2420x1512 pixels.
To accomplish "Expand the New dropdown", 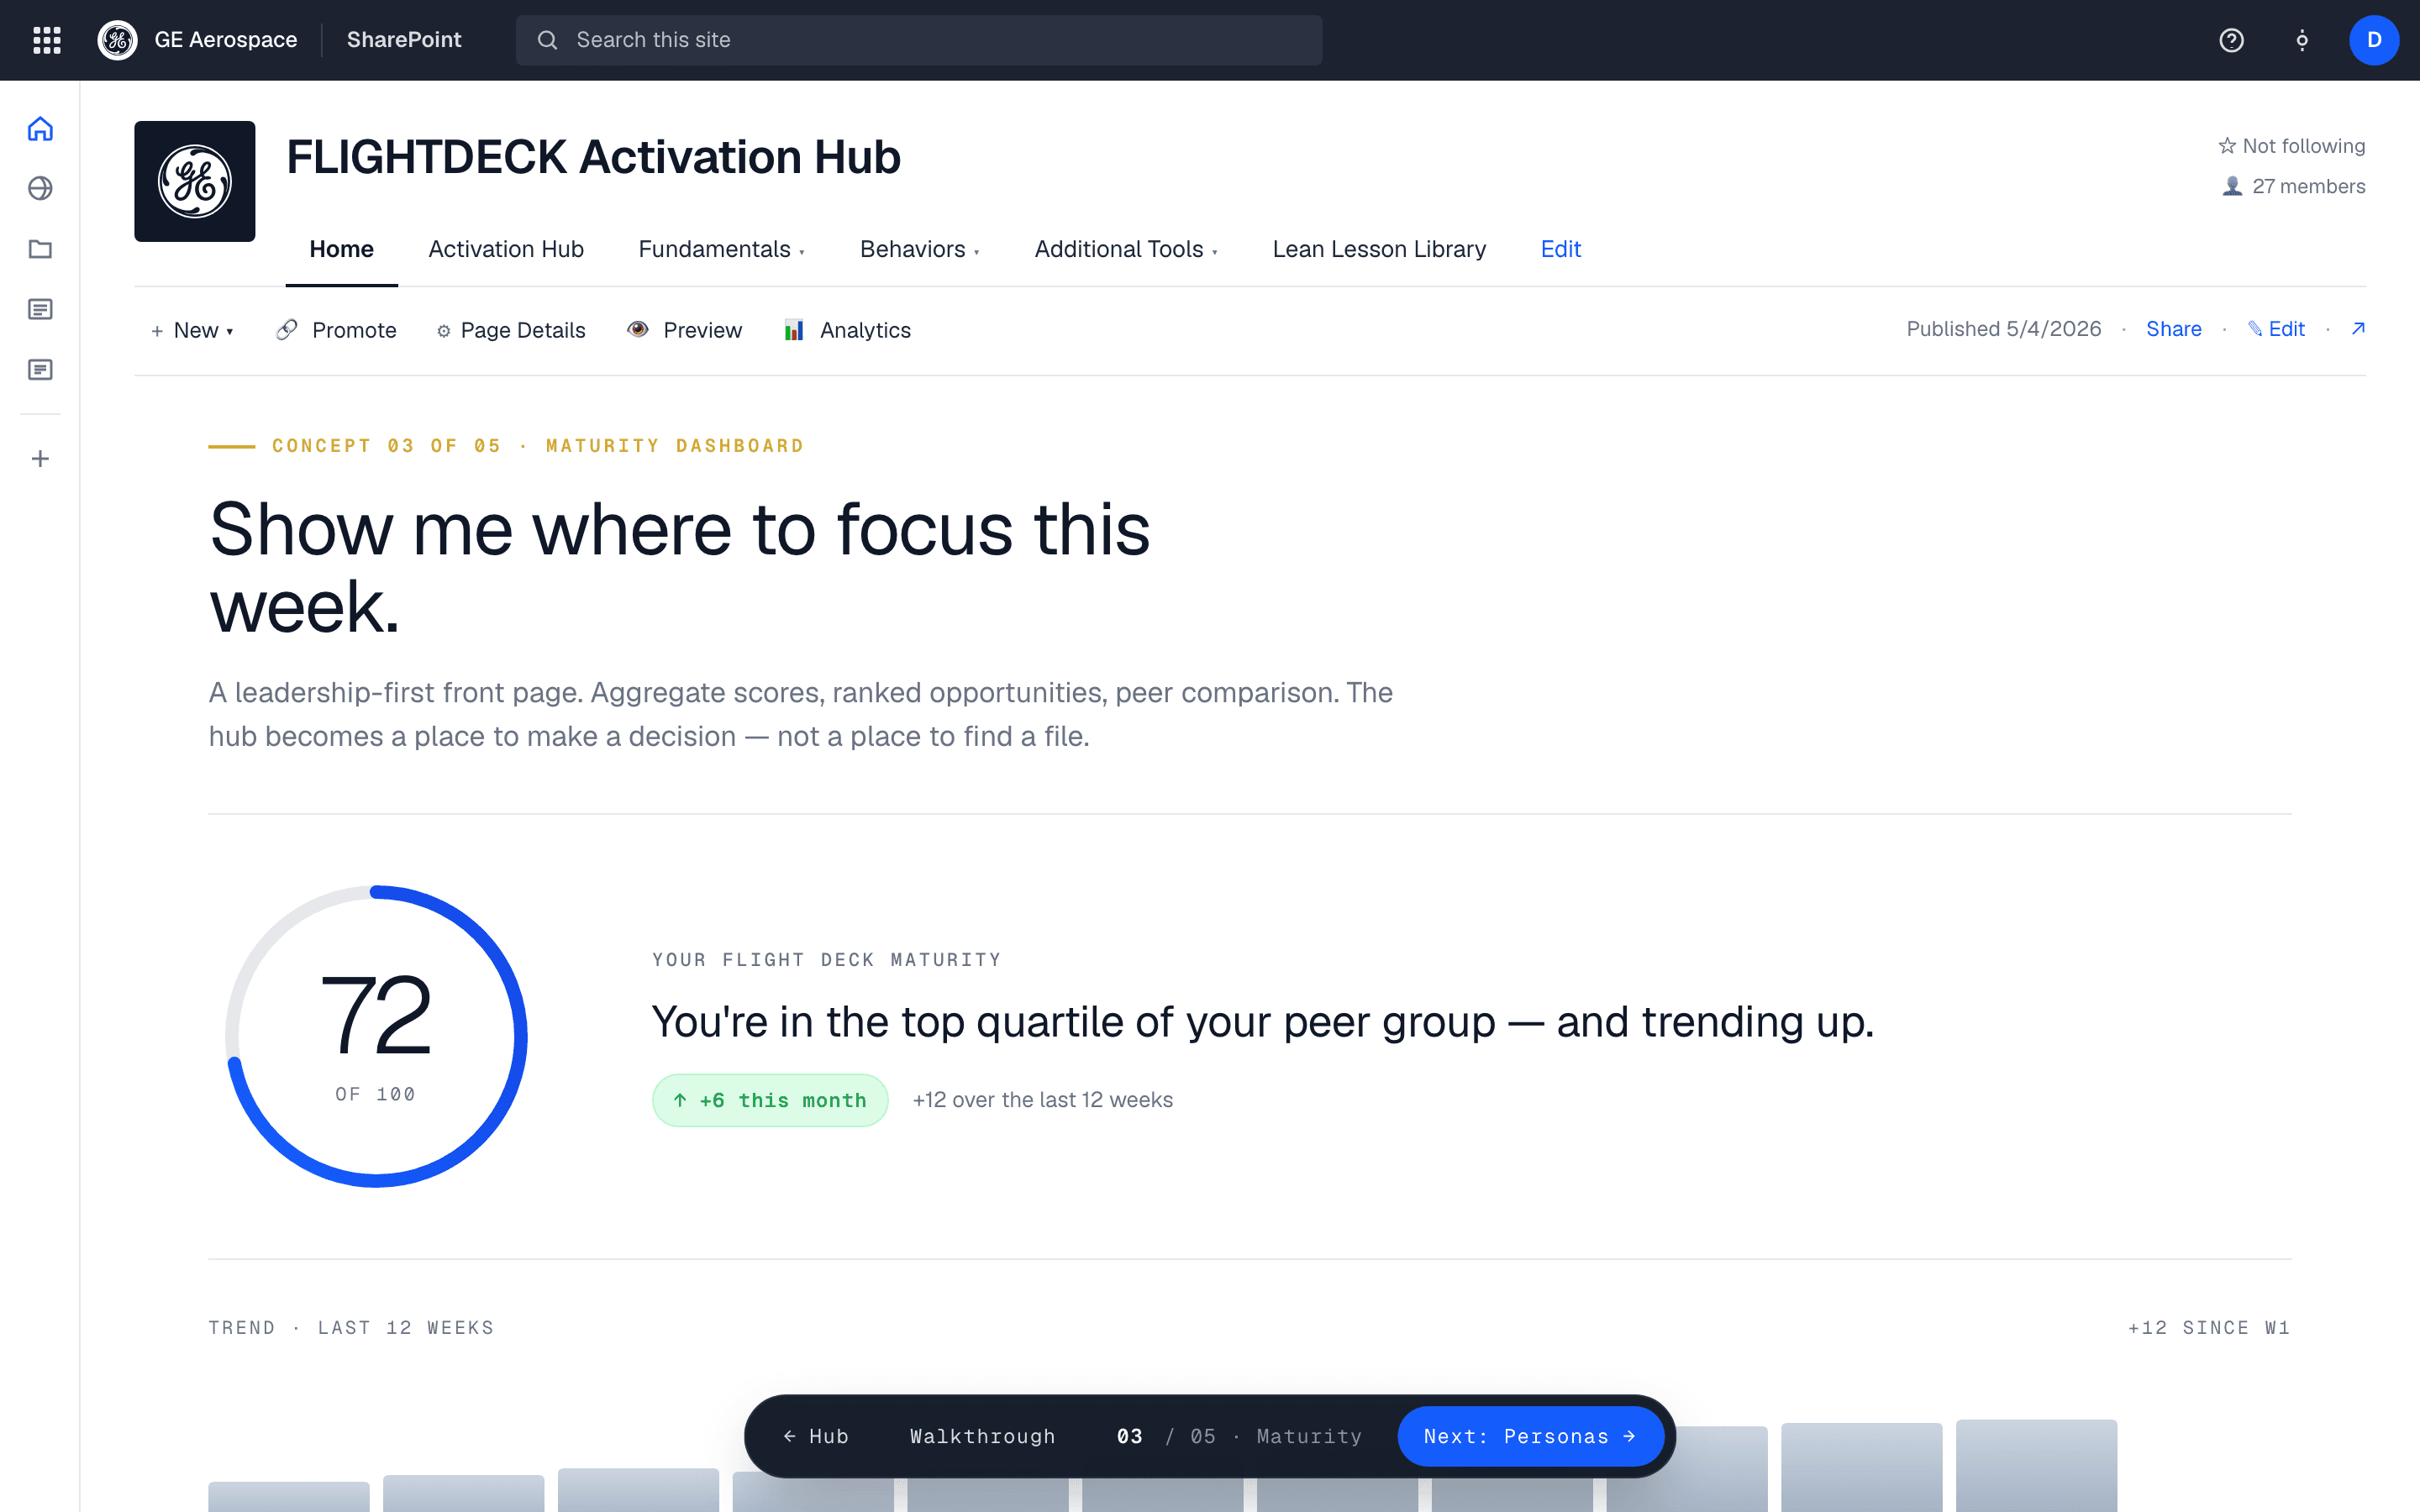I will click(192, 330).
